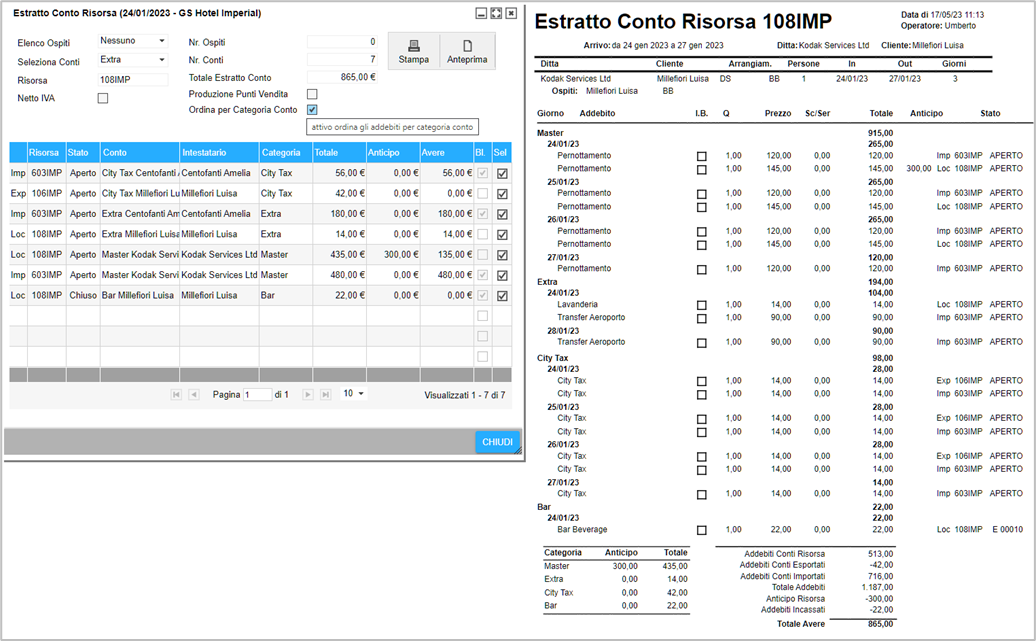Toggle Sel checkbox for Exp 106IMP row
This screenshot has height=641, width=1036.
502,194
